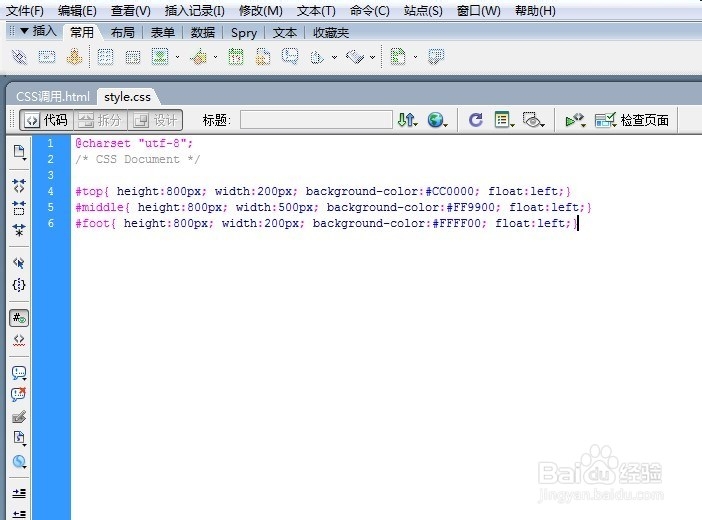Collapse the 插入 panel triangle
702x520 pixels.
pos(24,31)
